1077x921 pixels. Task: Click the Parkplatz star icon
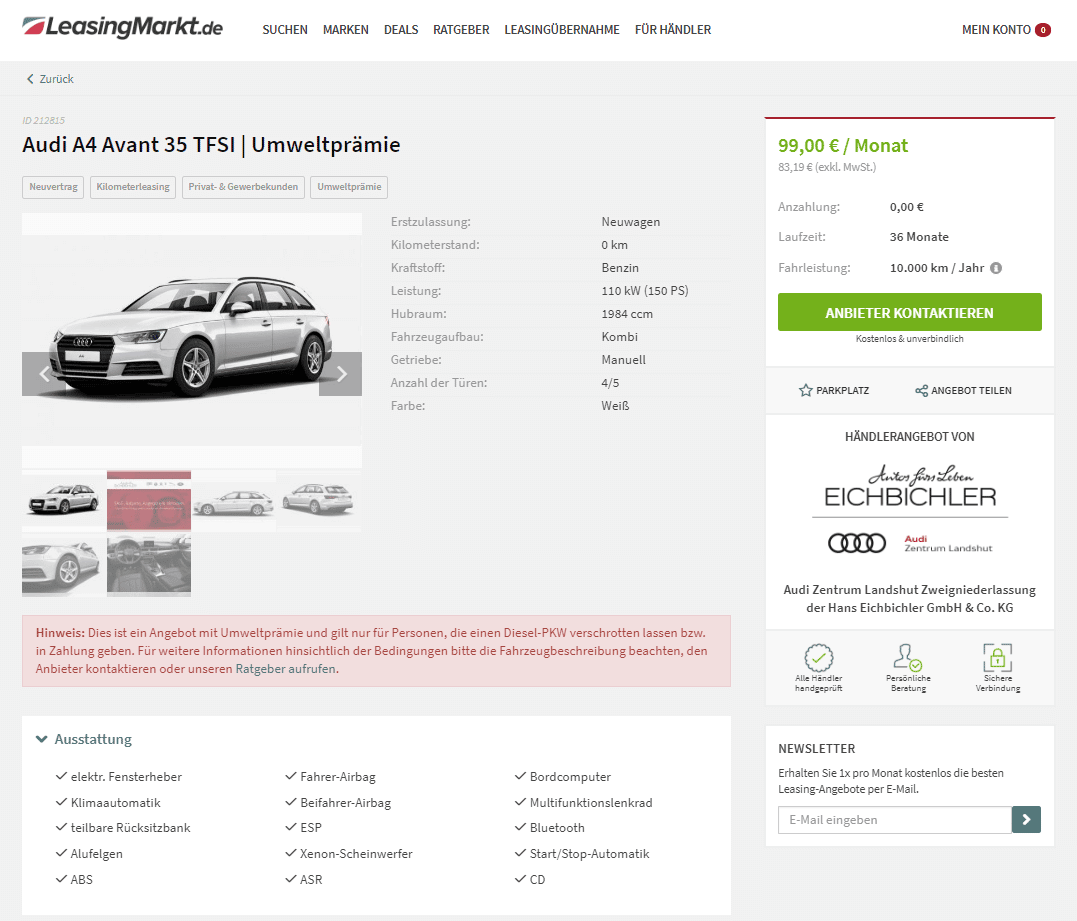(806, 391)
